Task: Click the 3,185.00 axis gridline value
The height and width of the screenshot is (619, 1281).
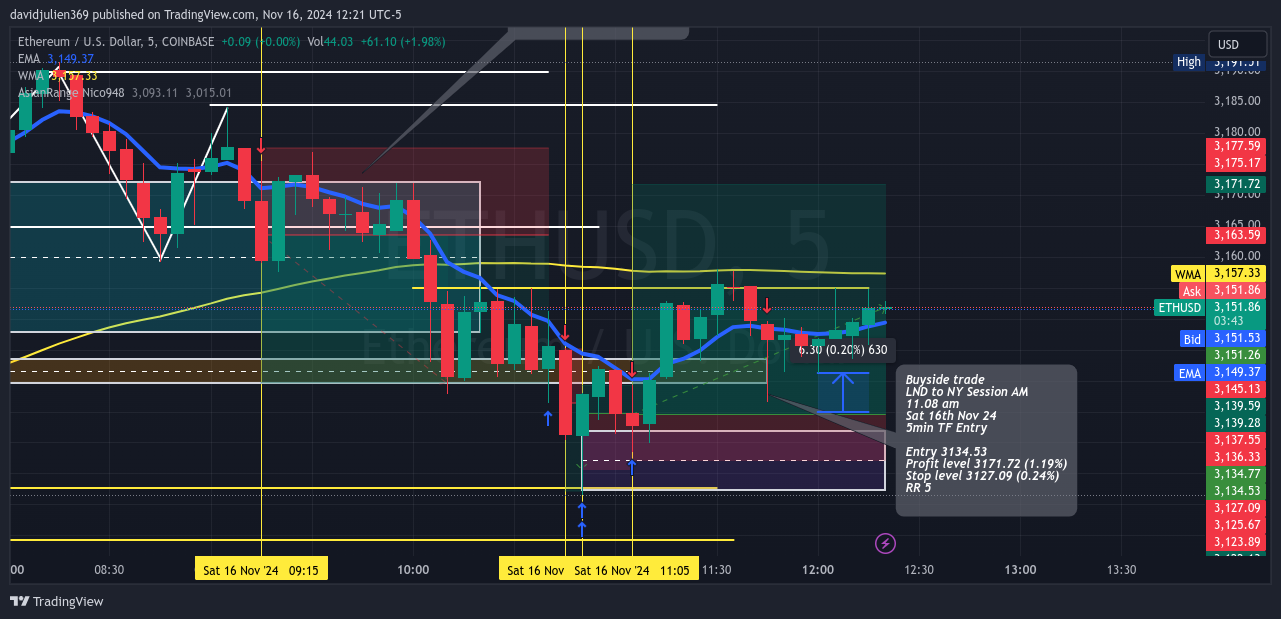Action: click(1236, 101)
